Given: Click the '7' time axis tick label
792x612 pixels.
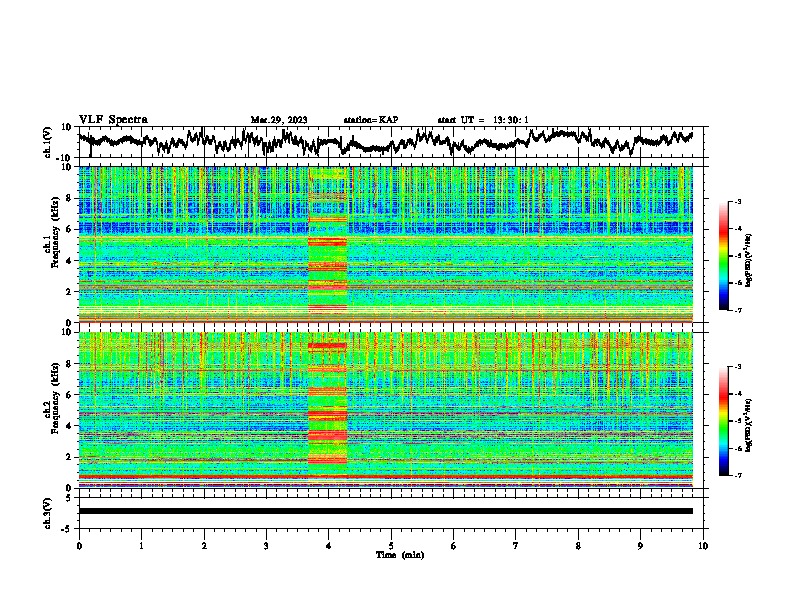Looking at the screenshot, I should (x=516, y=546).
